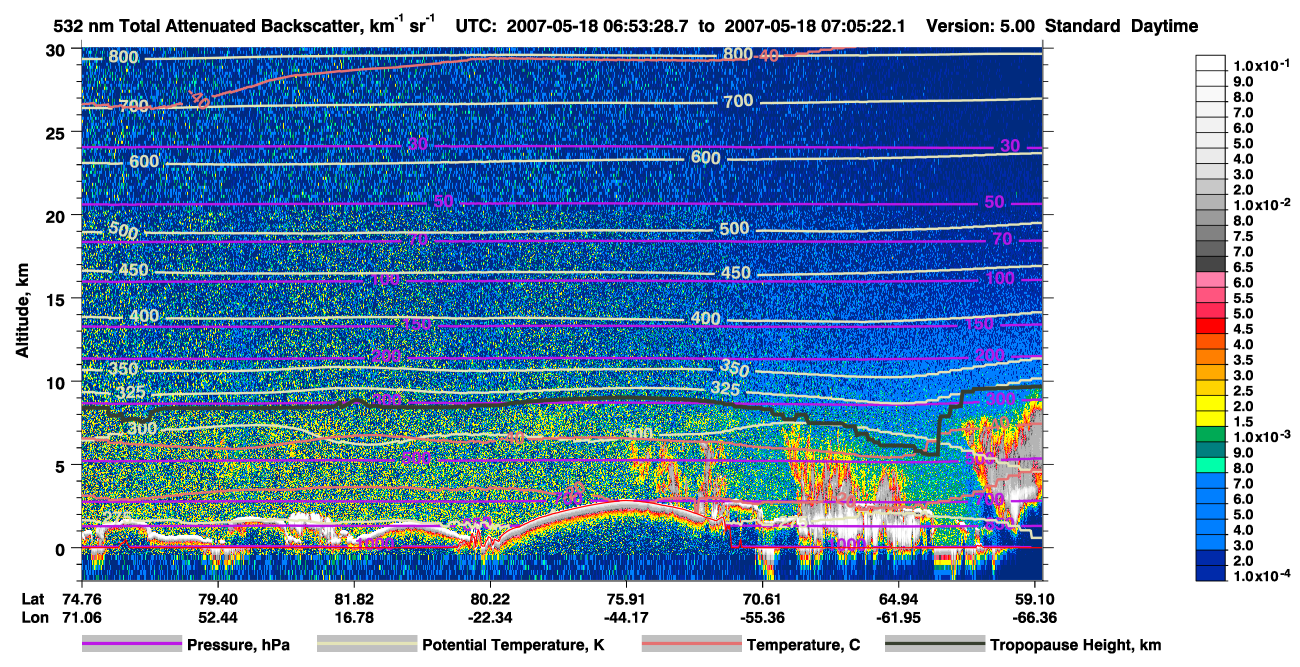Image resolution: width=1300 pixels, height=667 pixels.
Task: Click the longitude value '71.06'
Action: 80,617
